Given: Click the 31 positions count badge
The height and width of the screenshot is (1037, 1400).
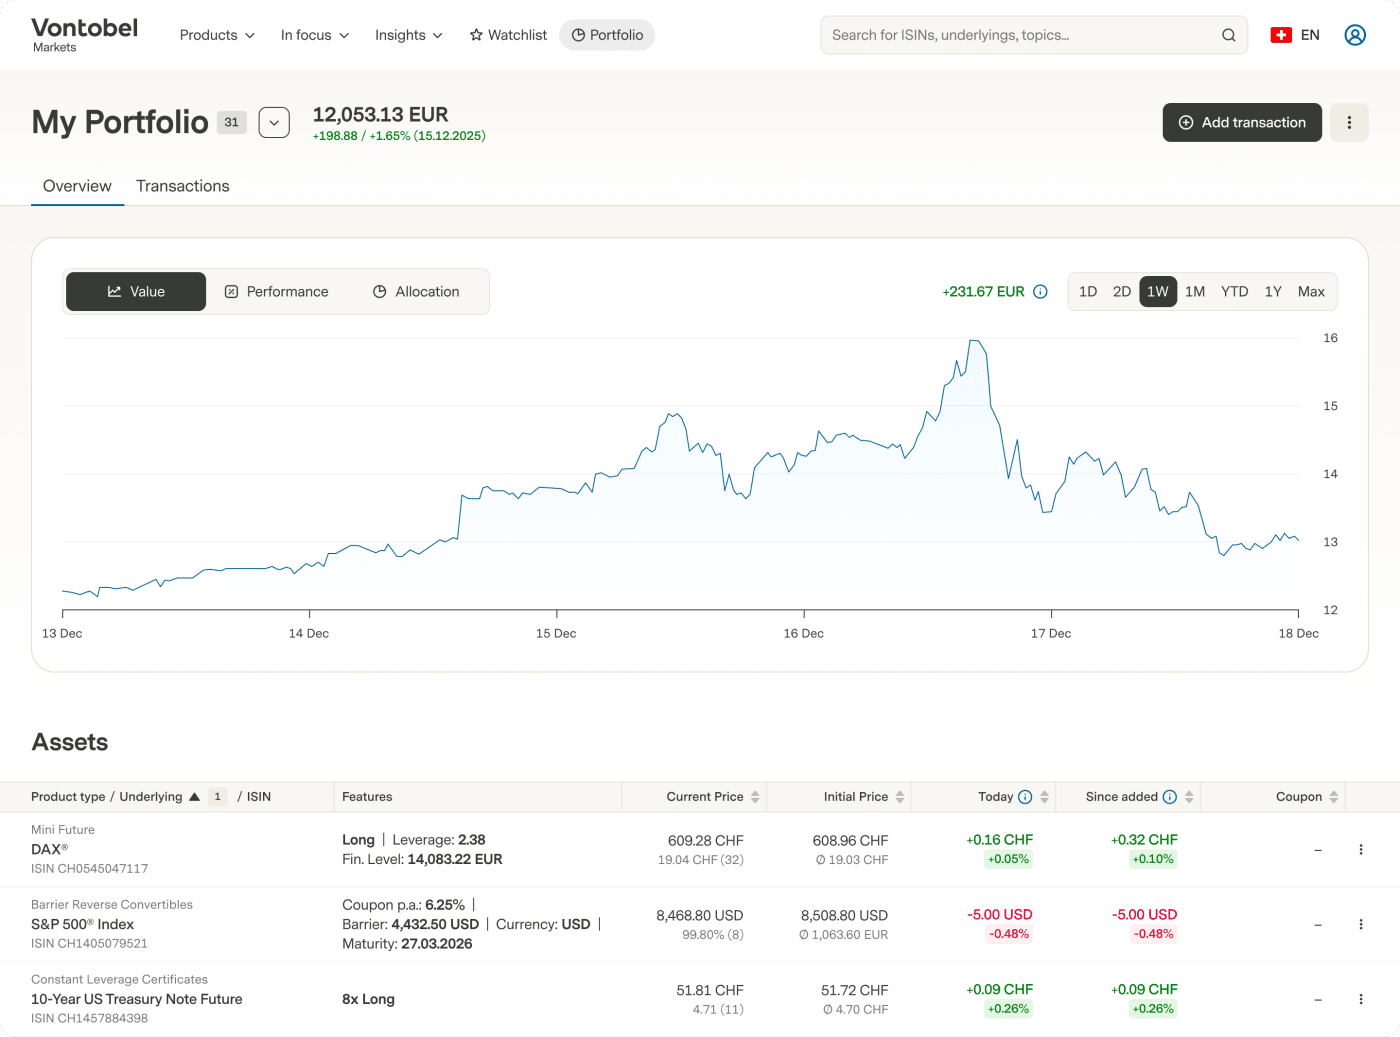Looking at the screenshot, I should [x=232, y=122].
